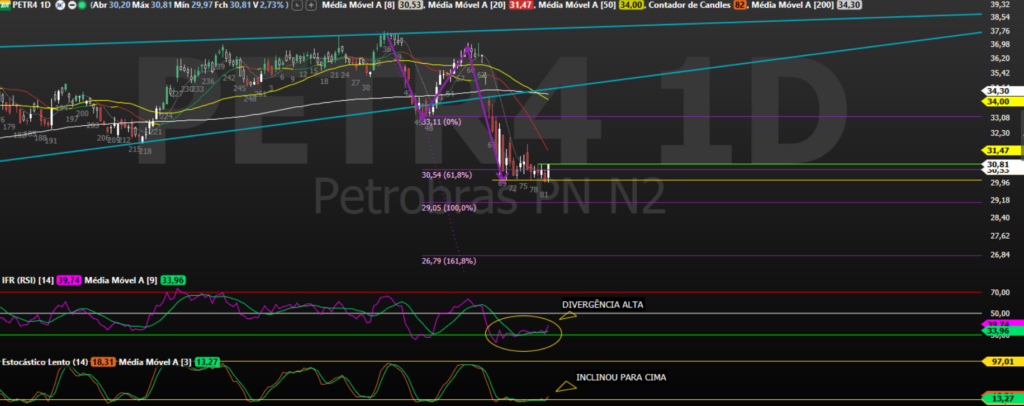This screenshot has height=406, width=1024.
Task: Select the IFR (RSI) [14] indicator label
Action: 27,281
